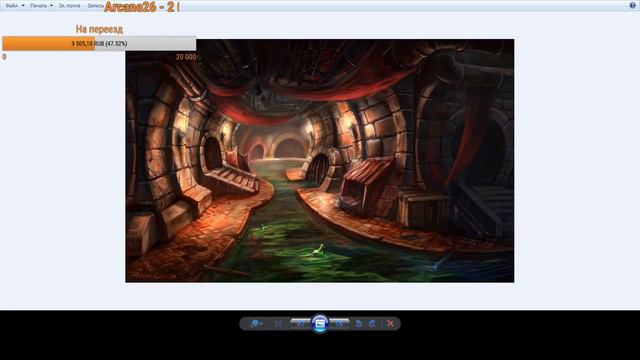
Task: Click the actual size button
Action: click(278, 324)
